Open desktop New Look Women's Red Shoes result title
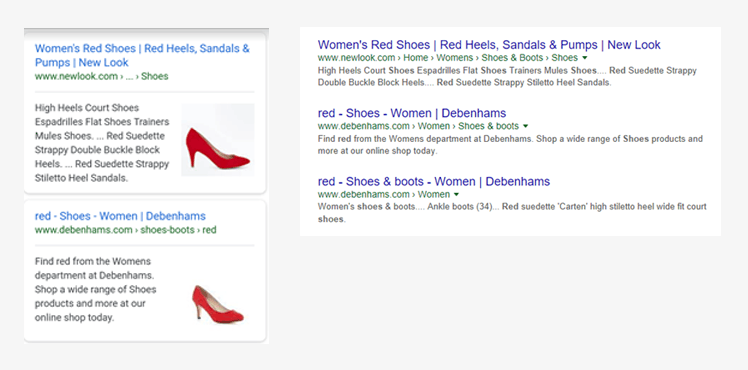748x370 pixels. point(489,45)
